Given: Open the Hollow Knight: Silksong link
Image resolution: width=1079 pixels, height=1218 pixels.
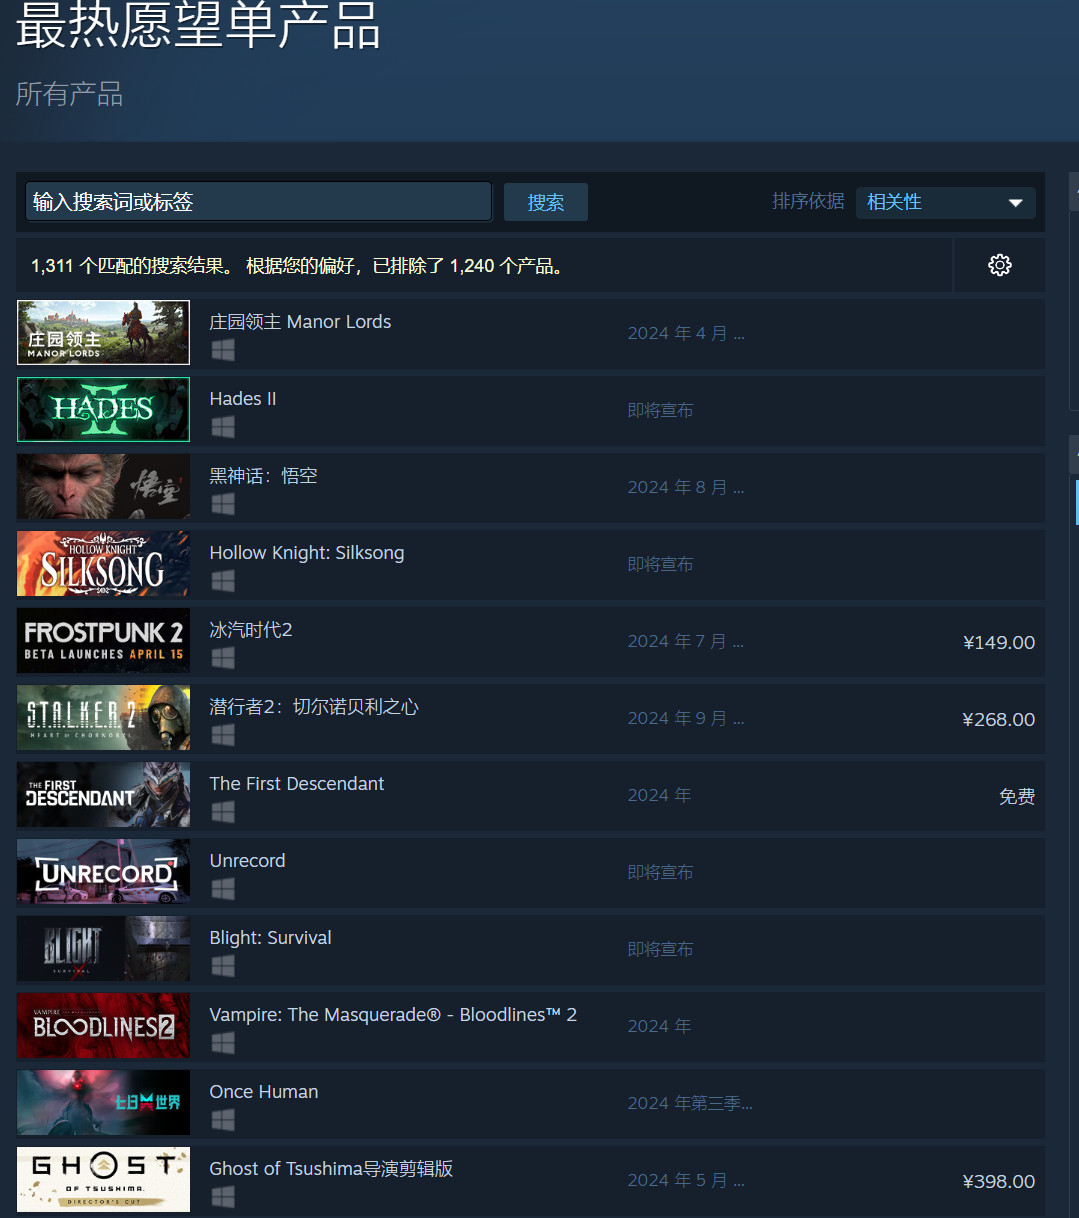Looking at the screenshot, I should pyautogui.click(x=306, y=552).
